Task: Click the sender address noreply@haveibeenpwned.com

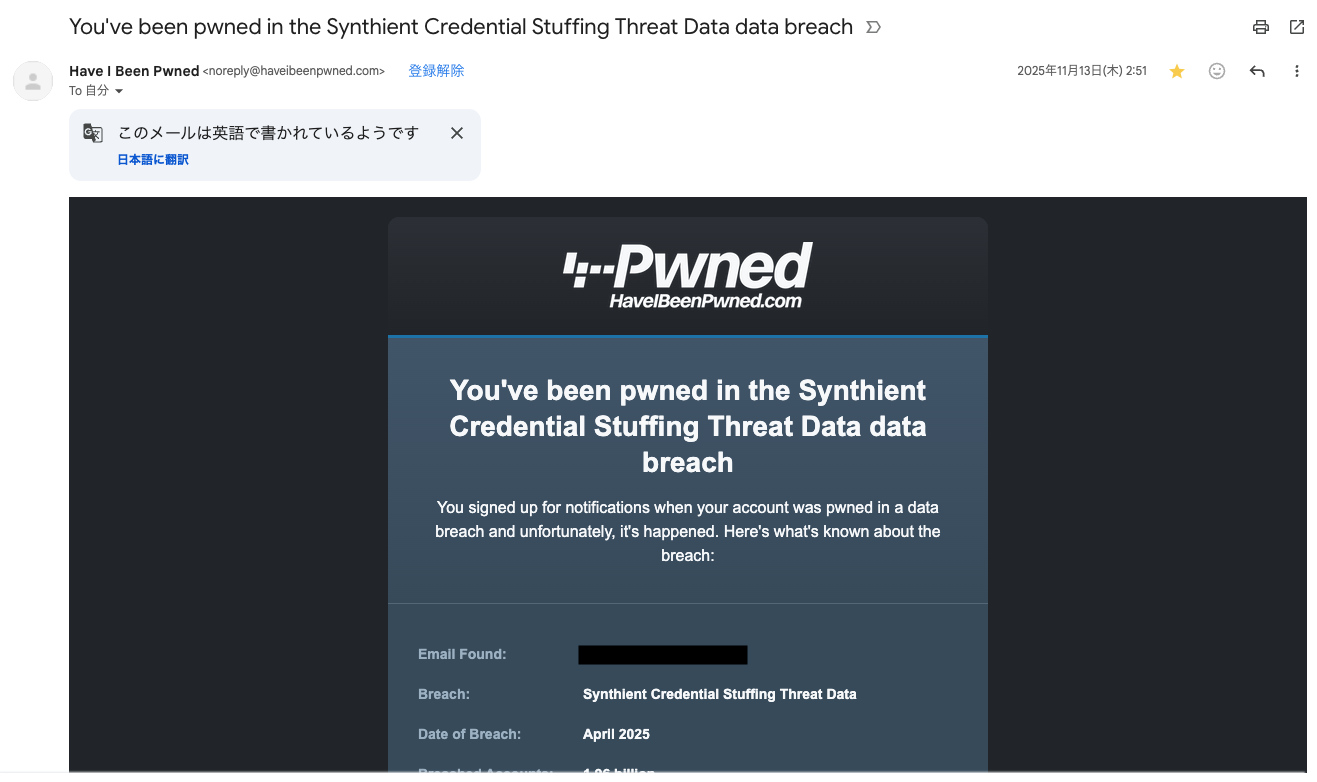Action: coord(294,71)
